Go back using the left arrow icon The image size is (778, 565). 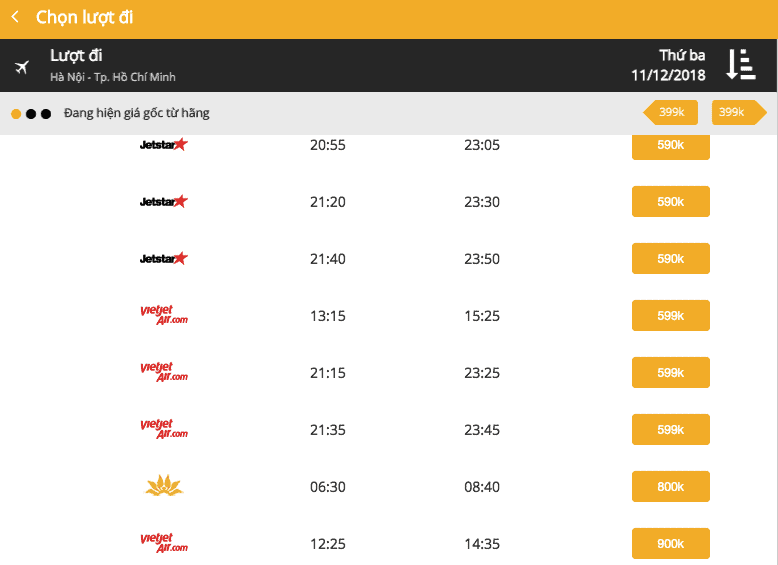(15, 17)
